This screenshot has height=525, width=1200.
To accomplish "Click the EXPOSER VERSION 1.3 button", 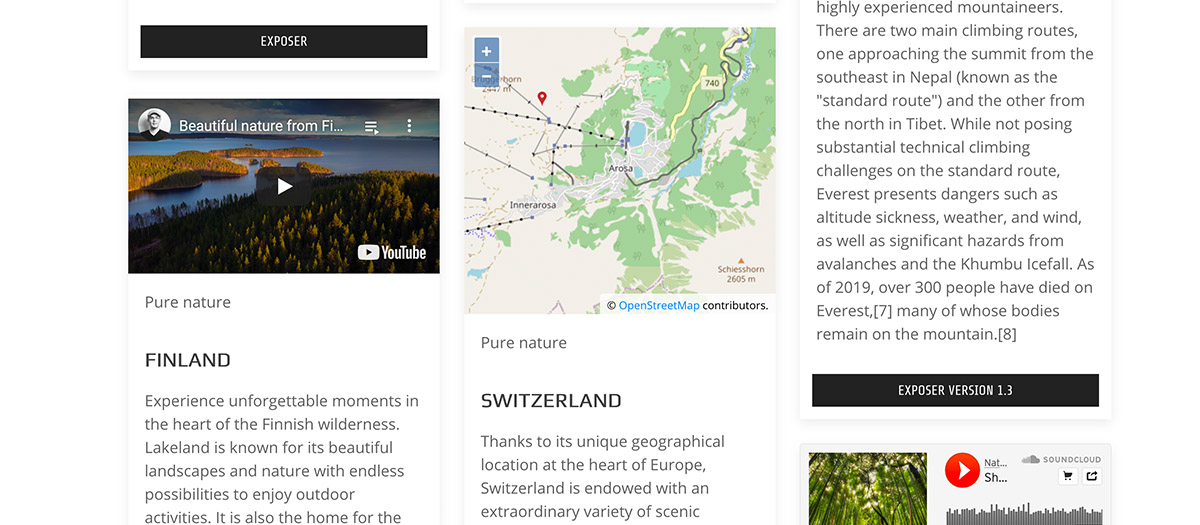I will 955,390.
